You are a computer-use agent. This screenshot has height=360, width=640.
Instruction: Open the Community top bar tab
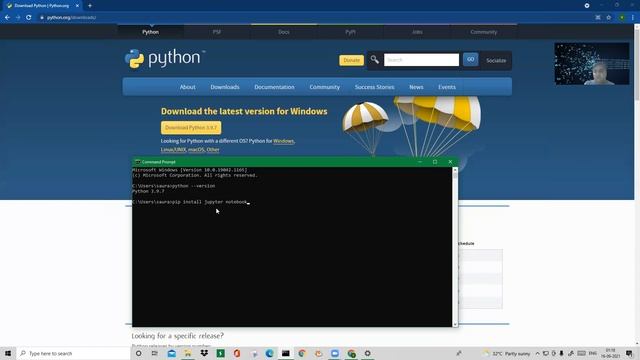click(x=484, y=32)
